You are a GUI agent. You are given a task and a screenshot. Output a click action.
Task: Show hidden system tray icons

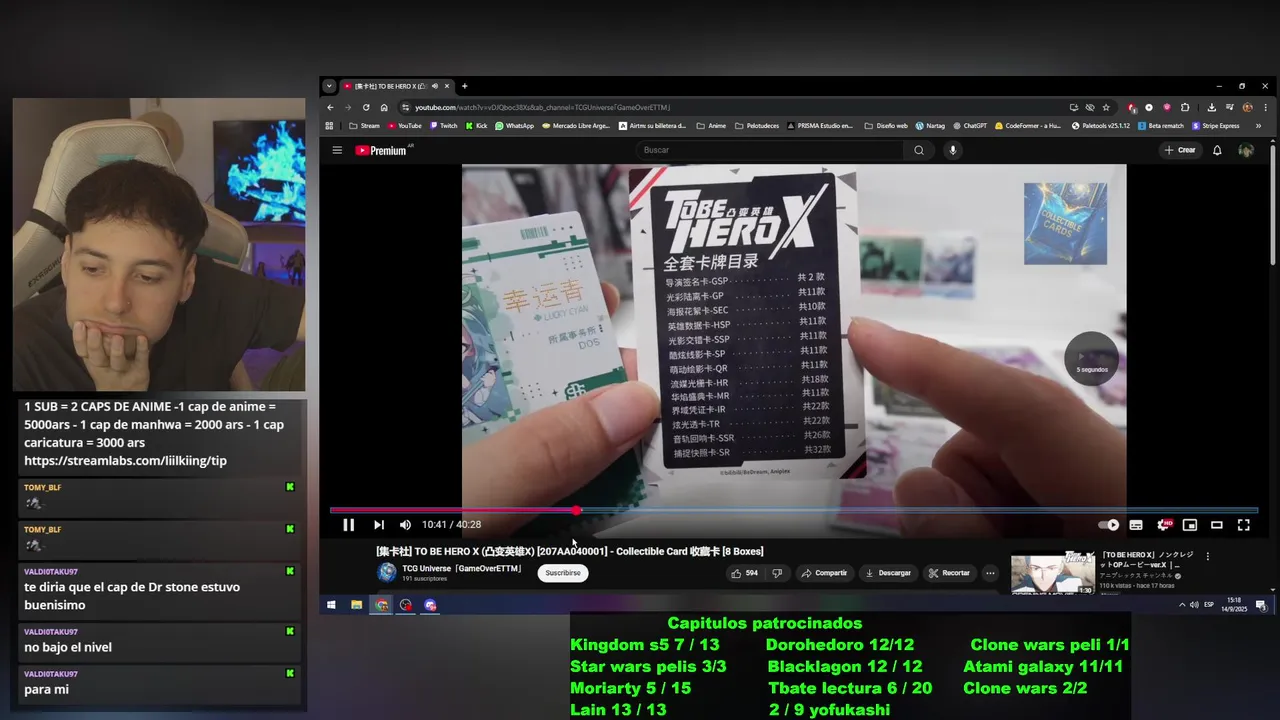(1182, 605)
